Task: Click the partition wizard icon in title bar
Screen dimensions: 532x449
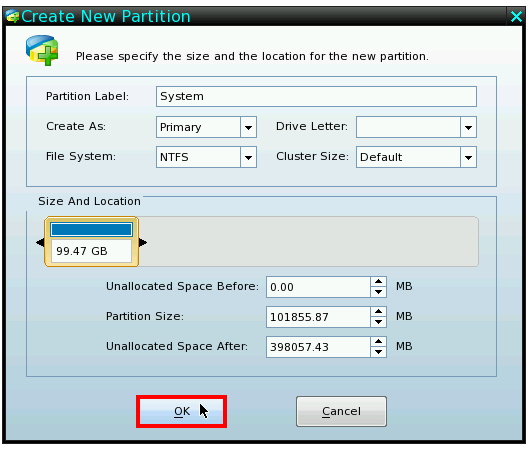Action: tap(13, 16)
